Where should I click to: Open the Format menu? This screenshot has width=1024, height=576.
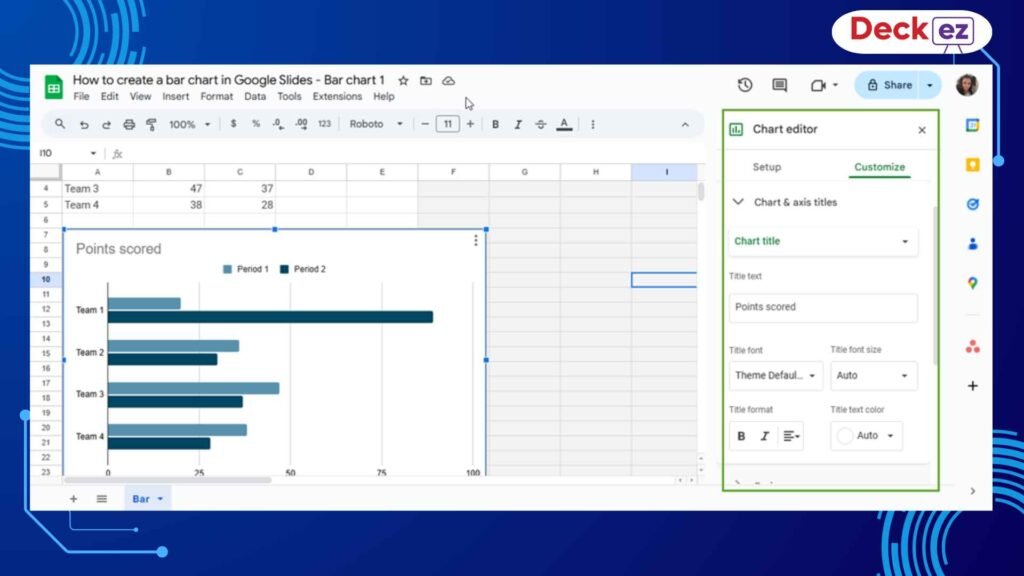pyautogui.click(x=216, y=96)
